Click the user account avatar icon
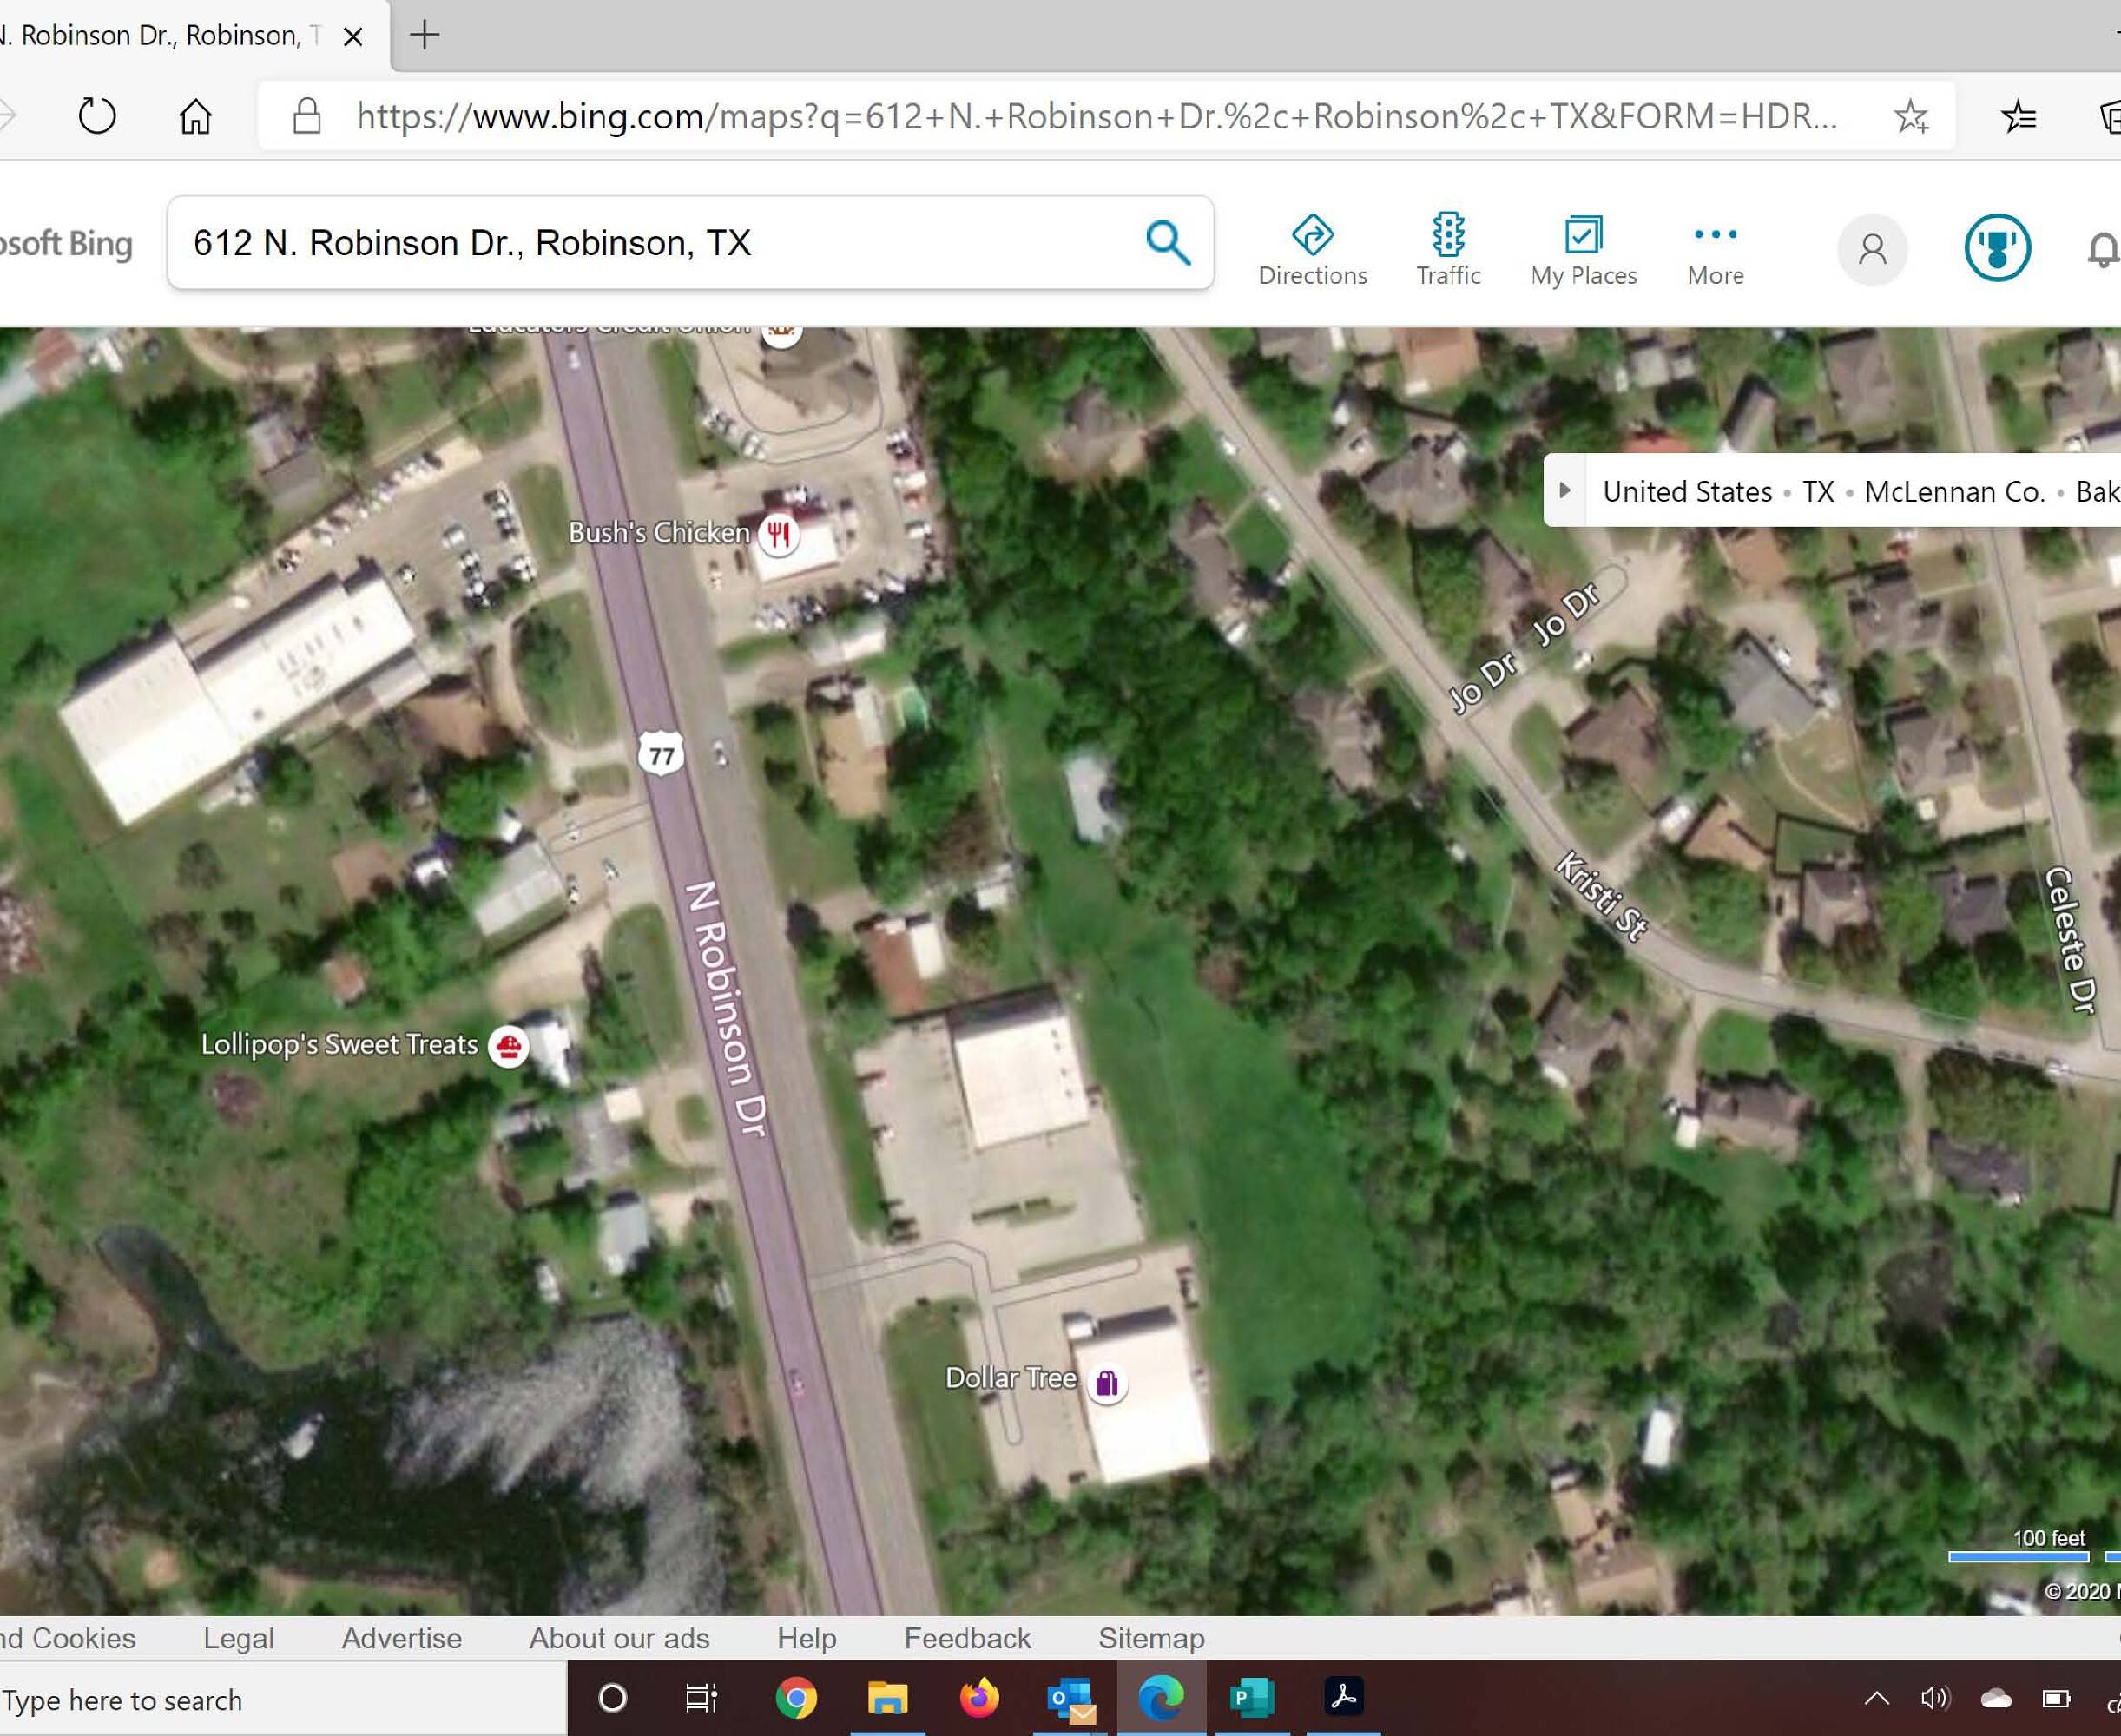The image size is (2121, 1736). click(1872, 249)
